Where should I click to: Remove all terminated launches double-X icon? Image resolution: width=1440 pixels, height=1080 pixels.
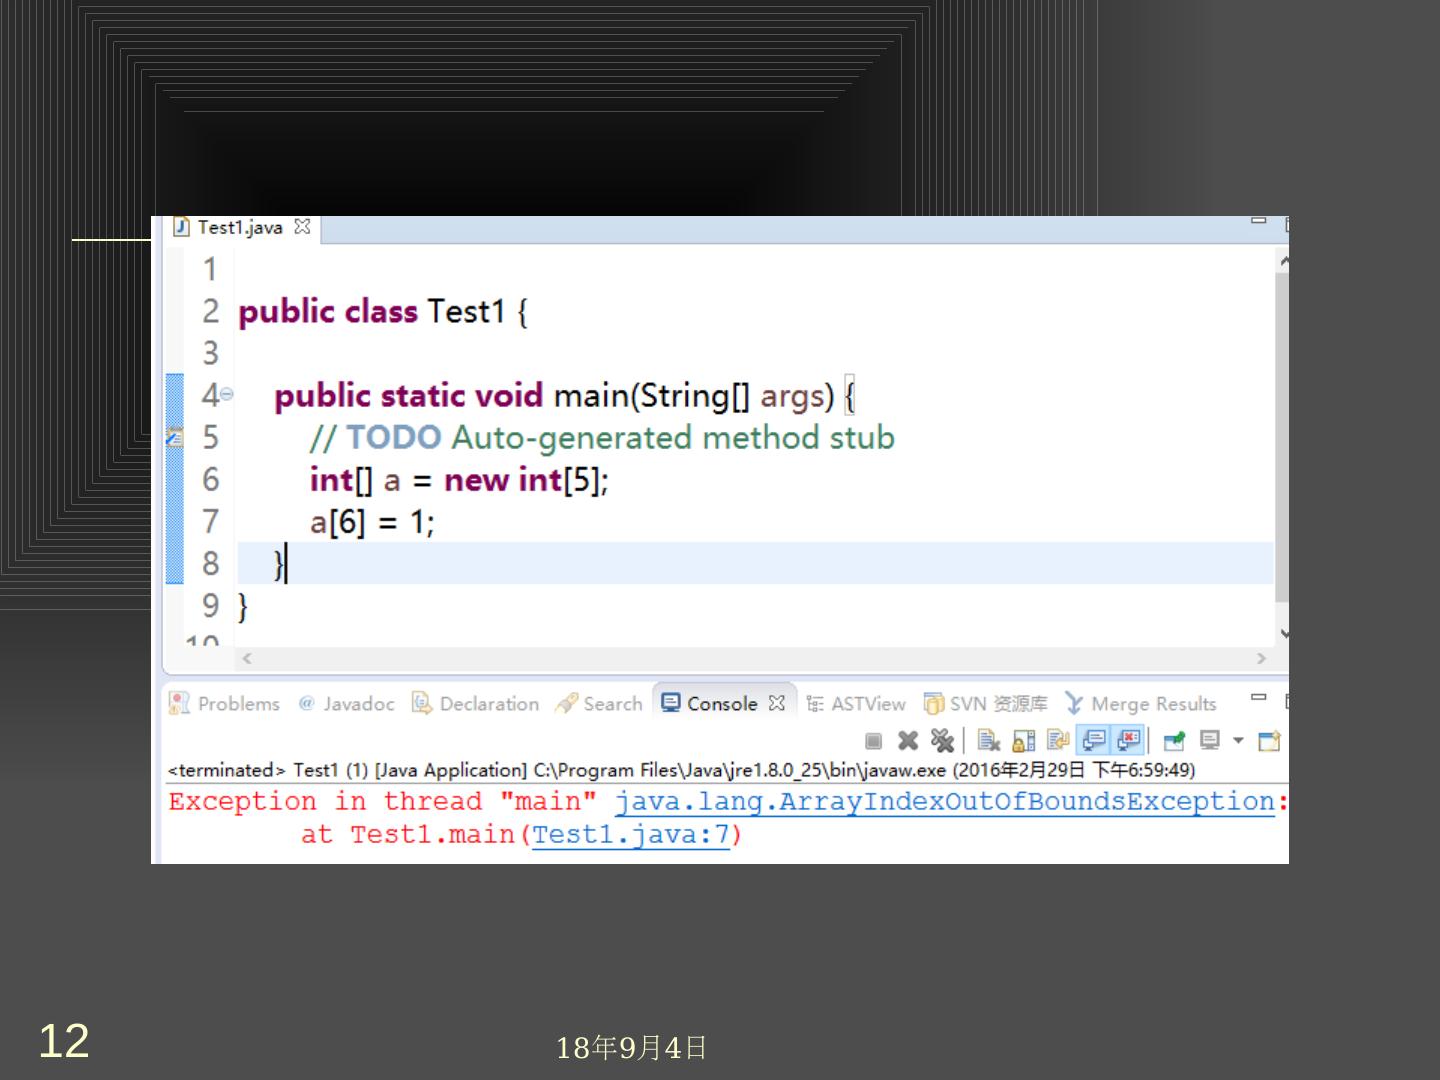tap(941, 741)
